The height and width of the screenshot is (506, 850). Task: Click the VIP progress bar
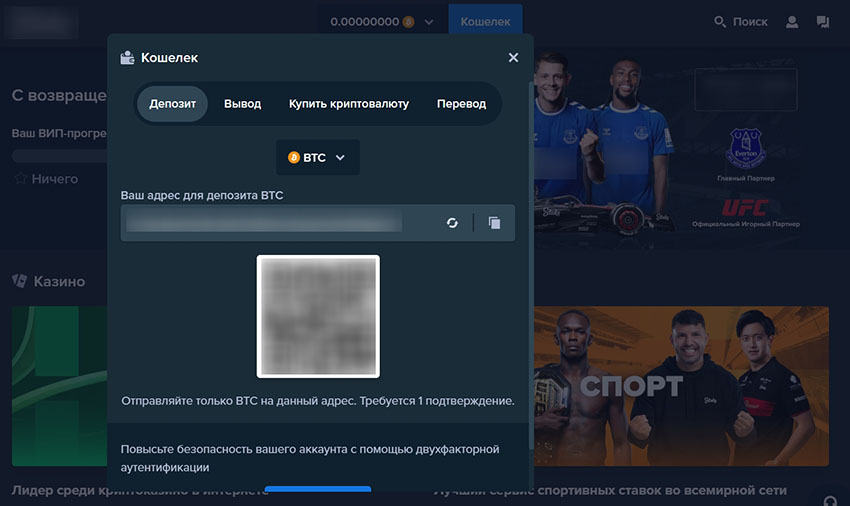click(60, 156)
